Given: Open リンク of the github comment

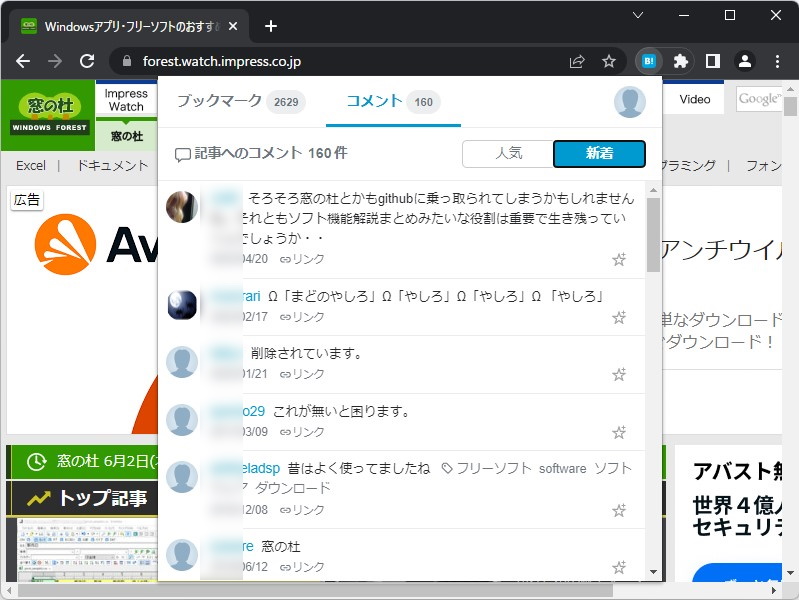Looking at the screenshot, I should click(302, 259).
